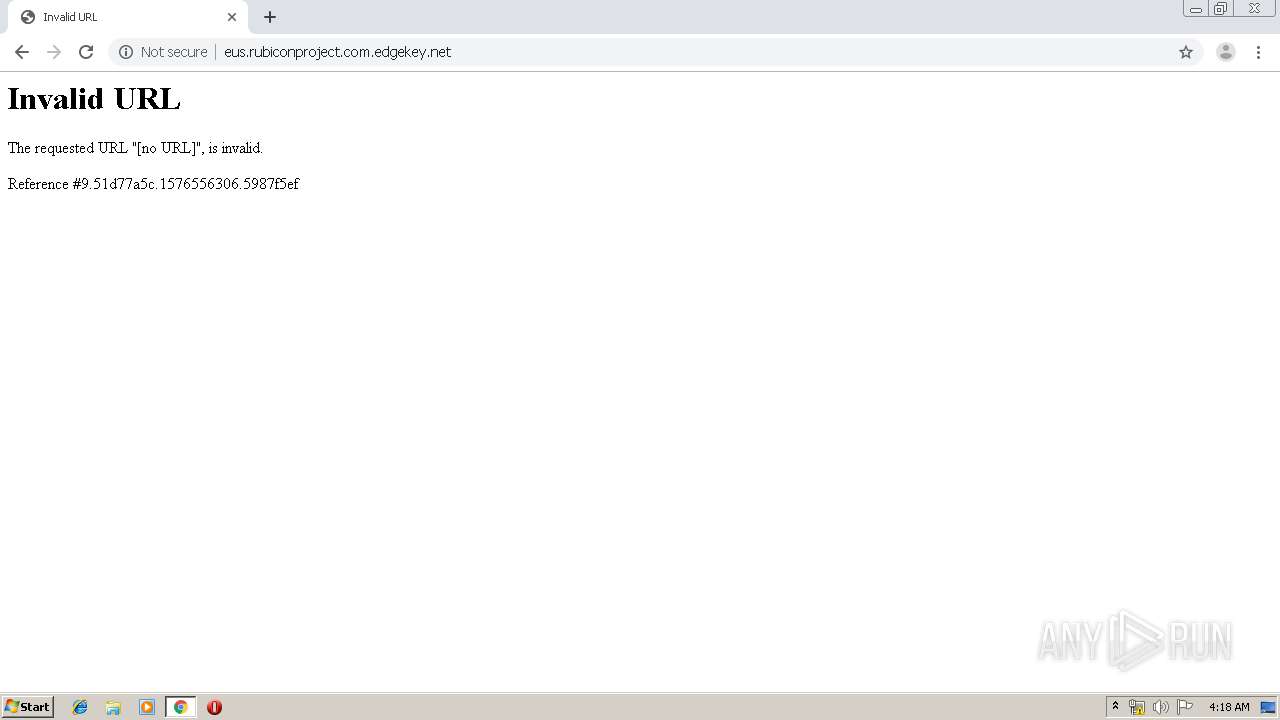
Task: Select the Invalid URL tab
Action: click(128, 17)
